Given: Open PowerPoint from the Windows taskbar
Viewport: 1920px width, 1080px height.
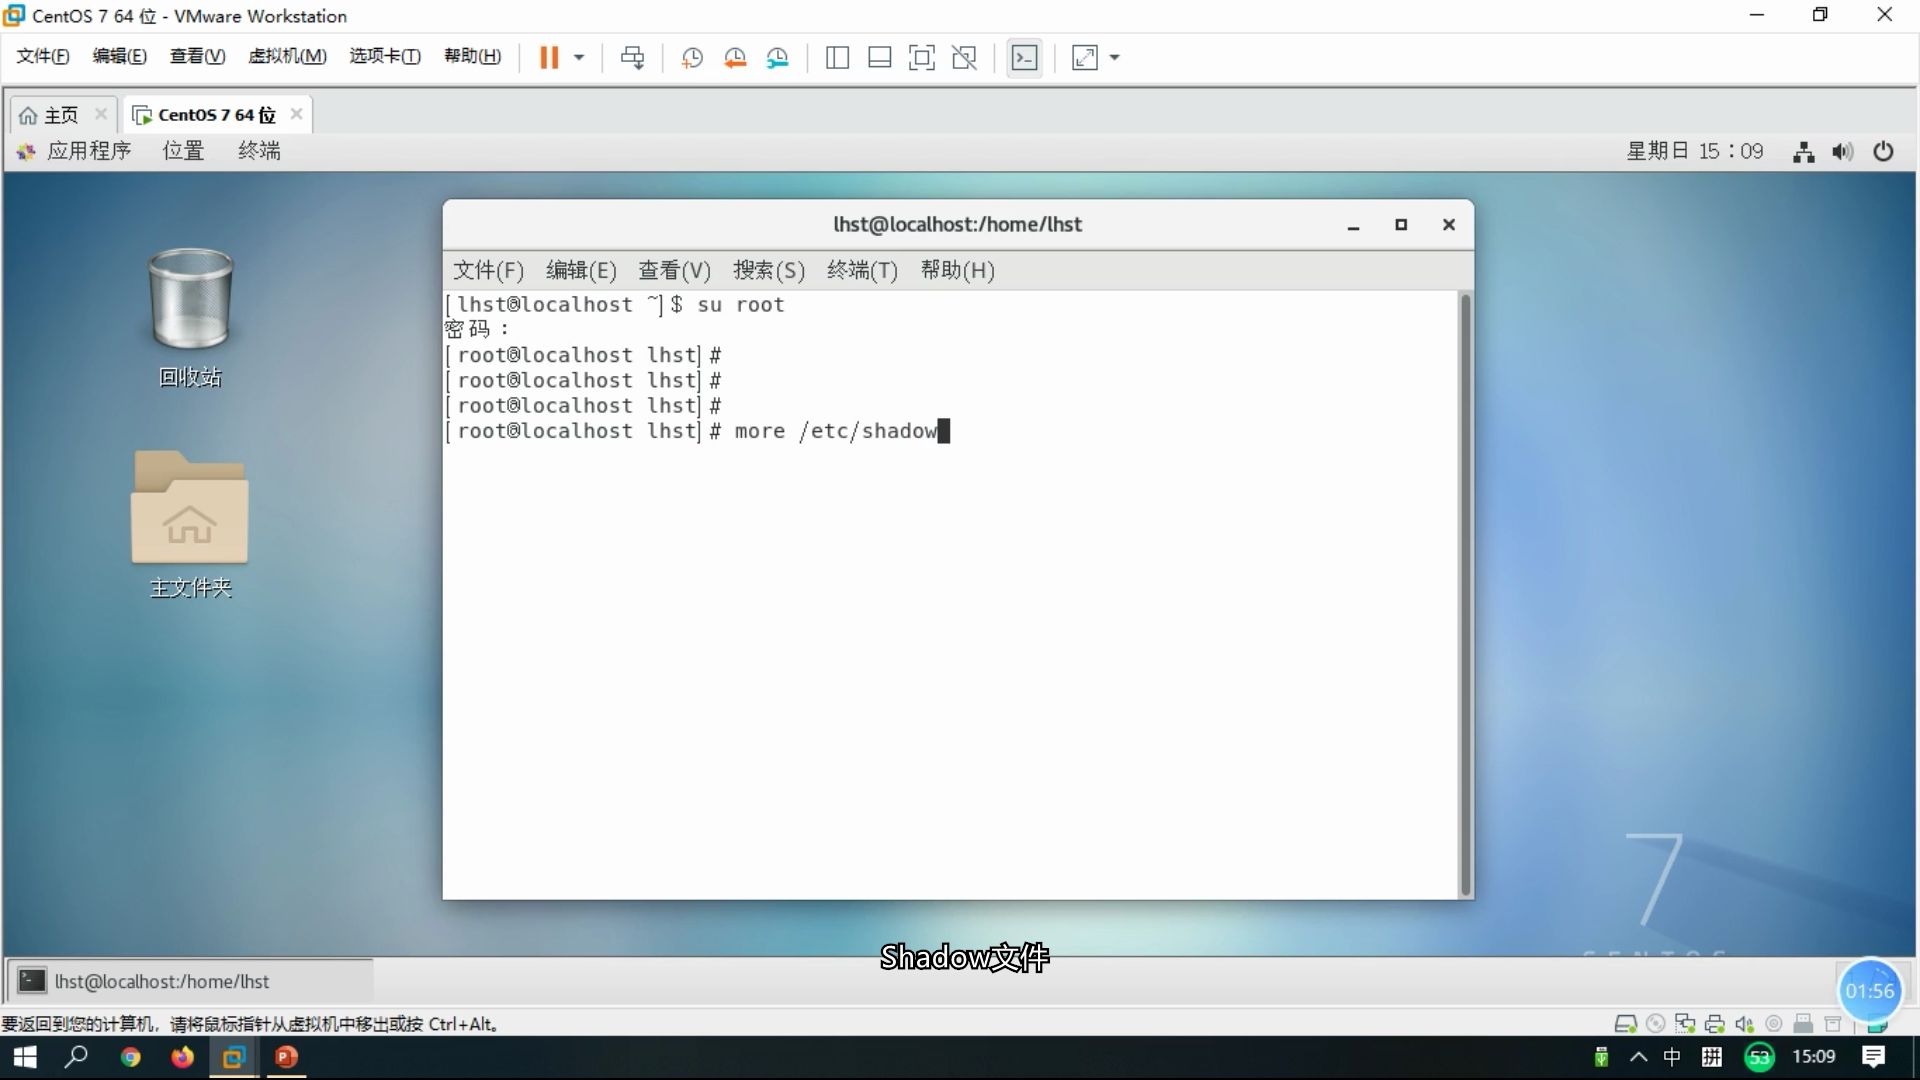Looking at the screenshot, I should pyautogui.click(x=286, y=1057).
